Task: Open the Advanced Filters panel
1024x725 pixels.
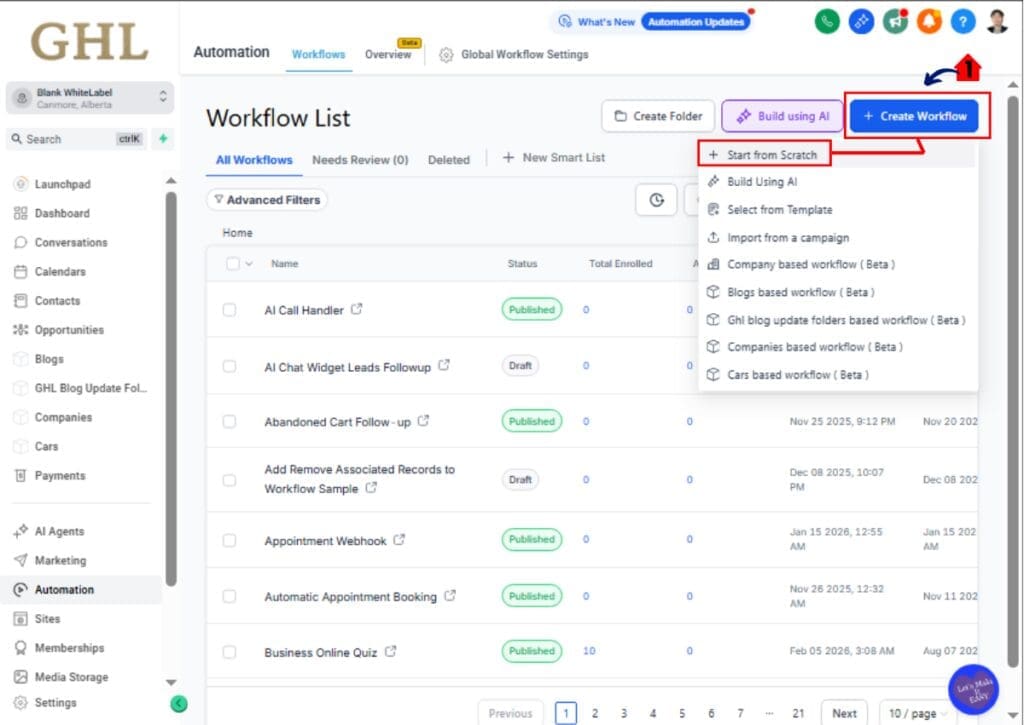Action: (x=267, y=200)
